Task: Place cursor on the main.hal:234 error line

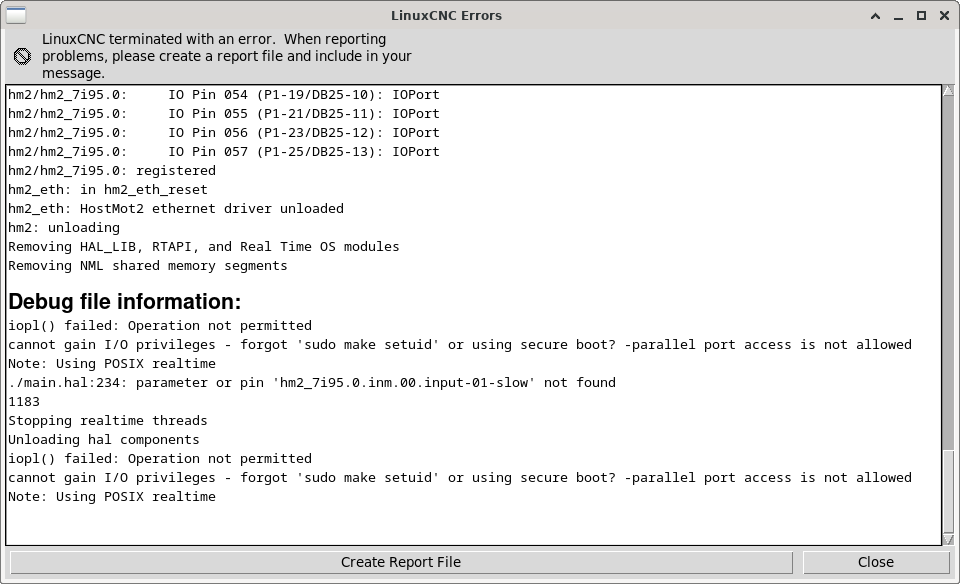Action: pyautogui.click(x=312, y=383)
